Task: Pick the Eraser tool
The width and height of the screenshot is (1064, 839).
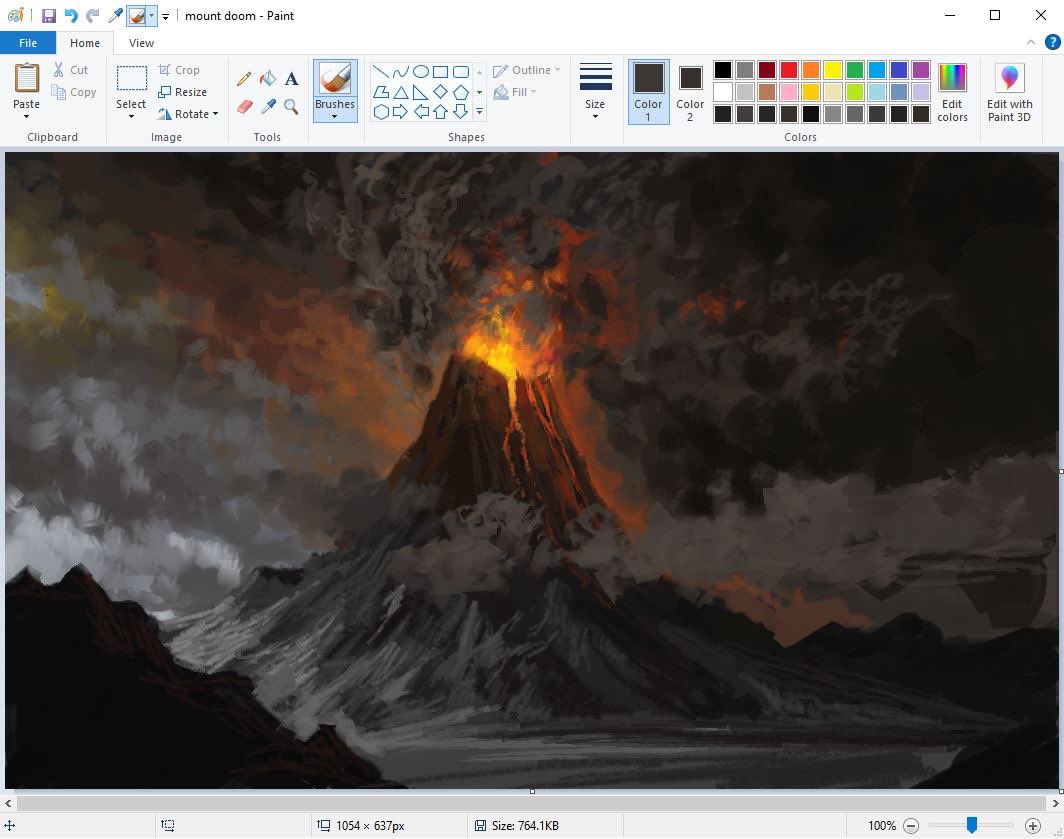Action: click(244, 106)
